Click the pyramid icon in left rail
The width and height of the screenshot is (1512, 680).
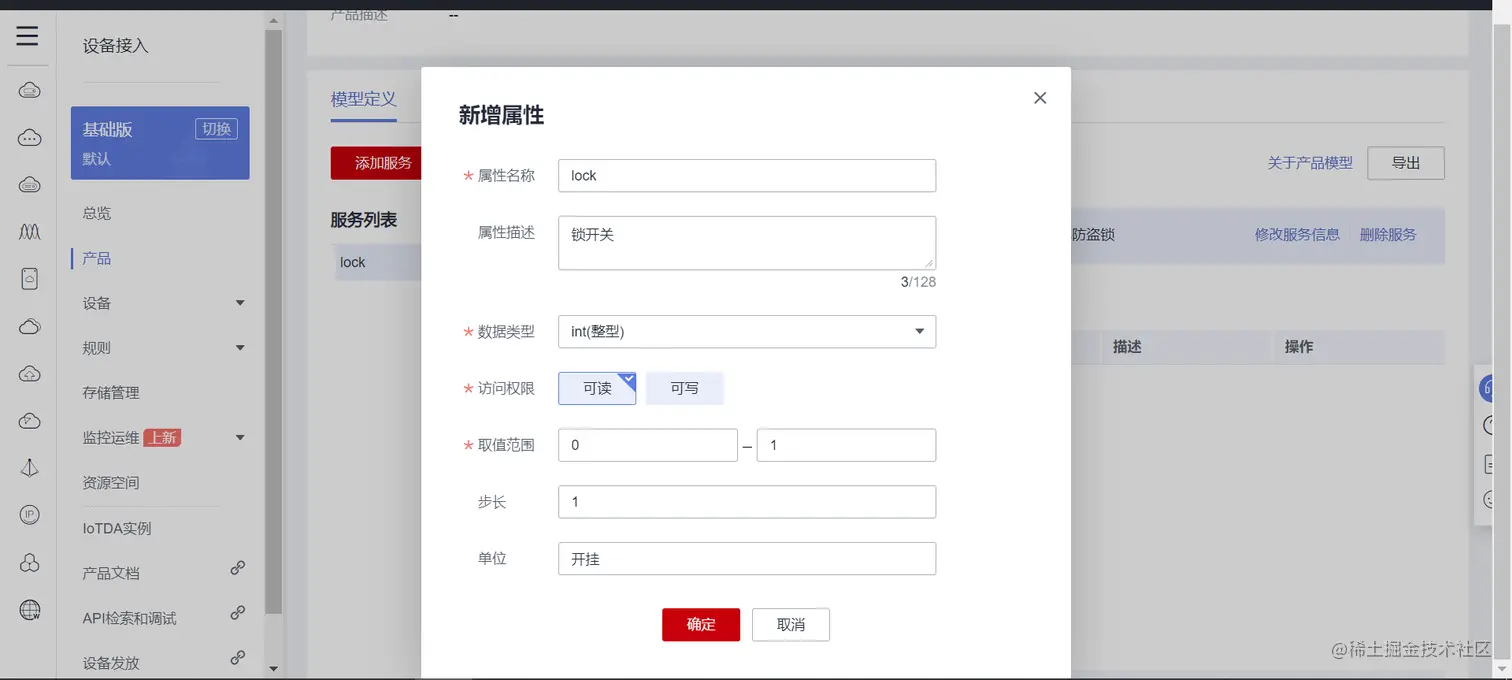point(30,468)
